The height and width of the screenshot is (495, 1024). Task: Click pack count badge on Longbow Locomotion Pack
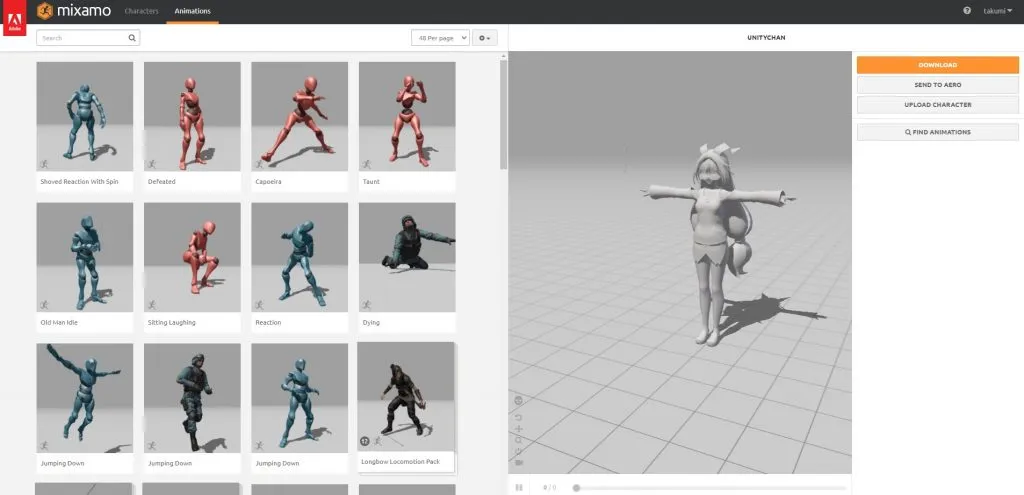[x=364, y=441]
